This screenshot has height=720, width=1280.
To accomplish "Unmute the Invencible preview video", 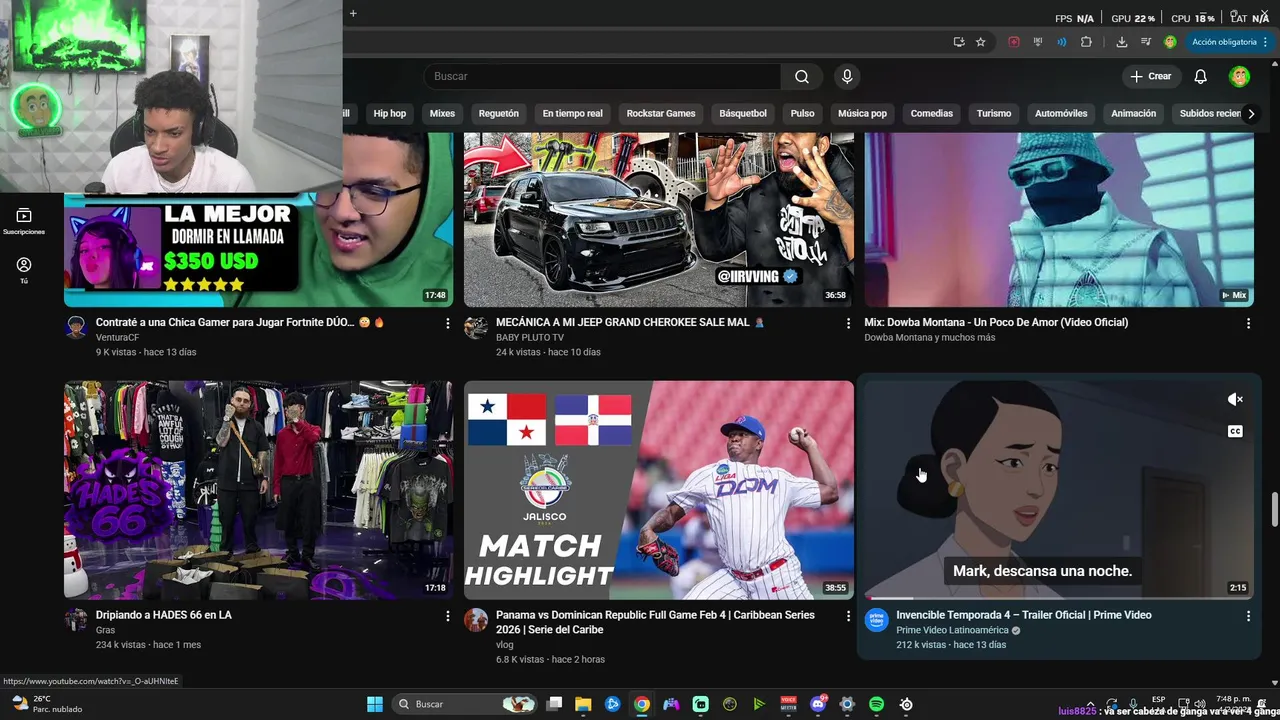I will pyautogui.click(x=1235, y=400).
